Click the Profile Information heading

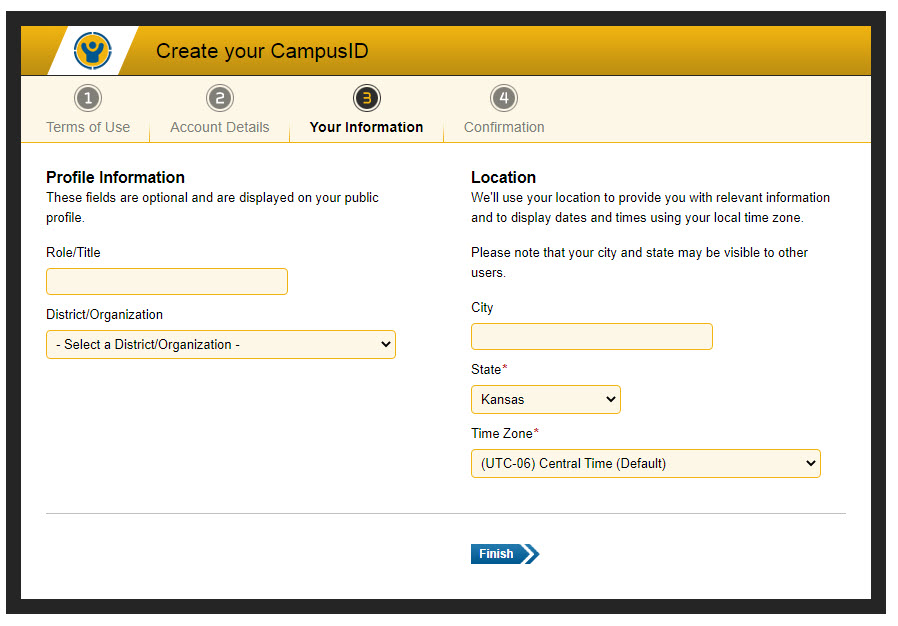115,177
